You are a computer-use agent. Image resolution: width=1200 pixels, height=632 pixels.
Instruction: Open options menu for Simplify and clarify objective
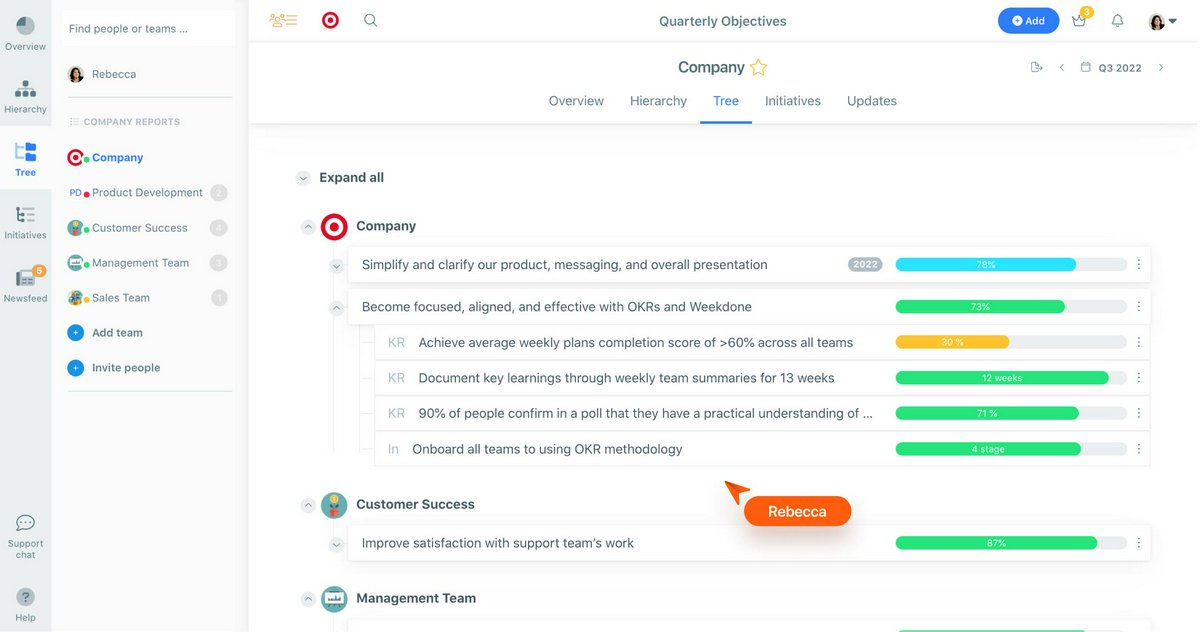[1139, 265]
